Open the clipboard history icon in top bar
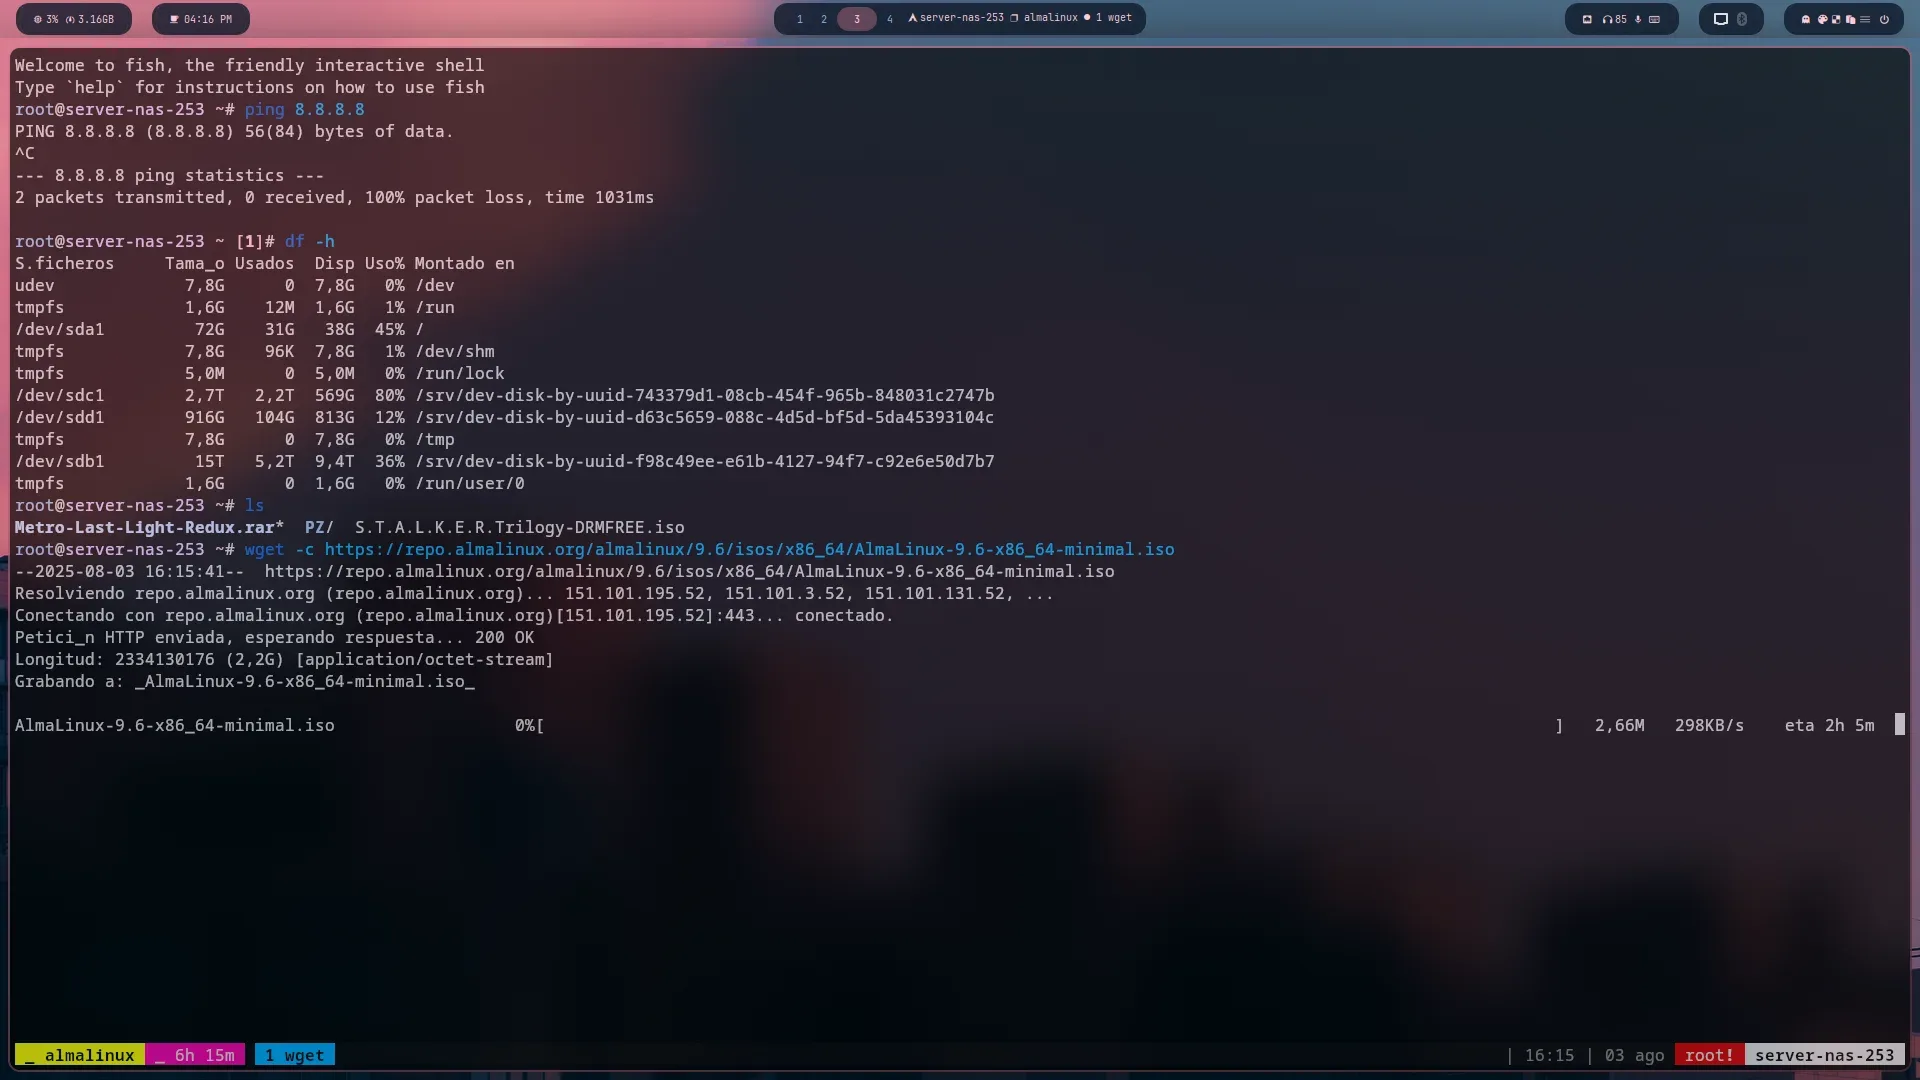1920x1080 pixels. point(1850,19)
